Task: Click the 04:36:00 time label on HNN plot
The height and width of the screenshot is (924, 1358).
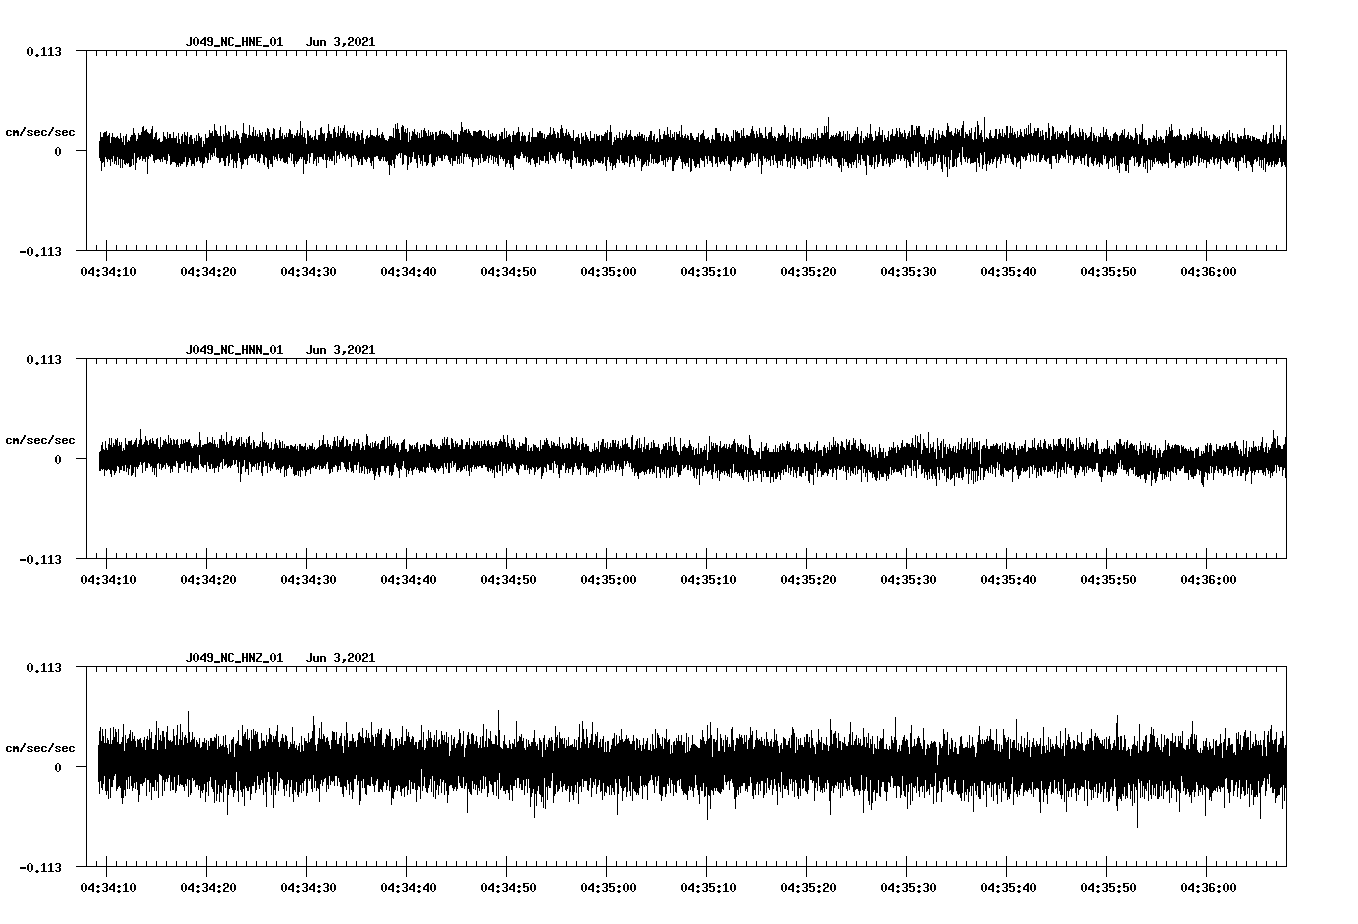Action: [x=1208, y=580]
